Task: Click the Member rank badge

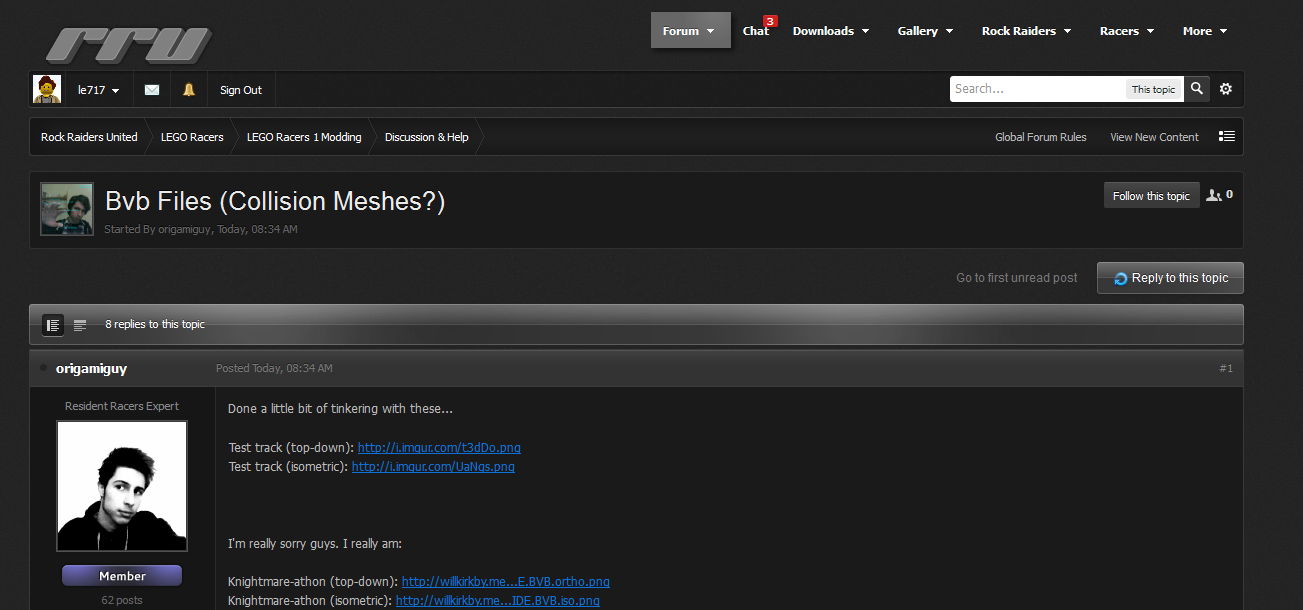Action: pyautogui.click(x=122, y=576)
